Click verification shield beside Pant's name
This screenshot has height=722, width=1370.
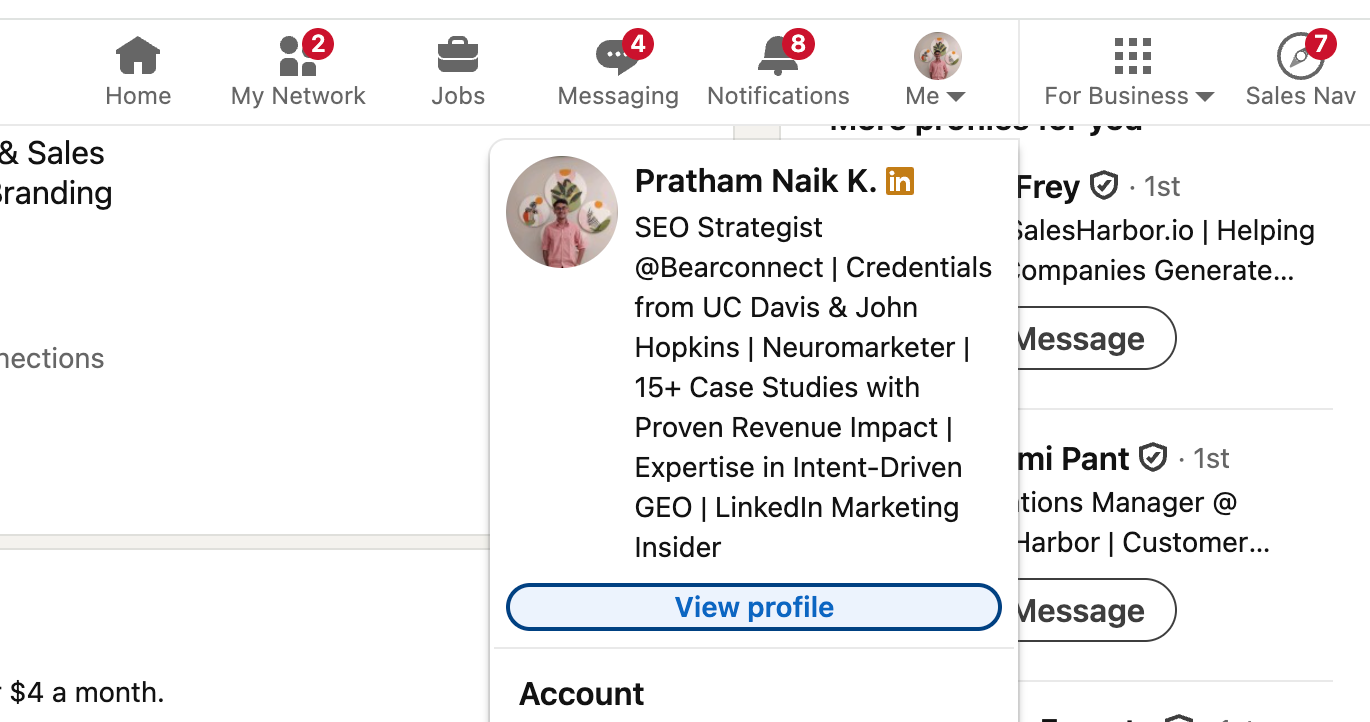click(1153, 458)
